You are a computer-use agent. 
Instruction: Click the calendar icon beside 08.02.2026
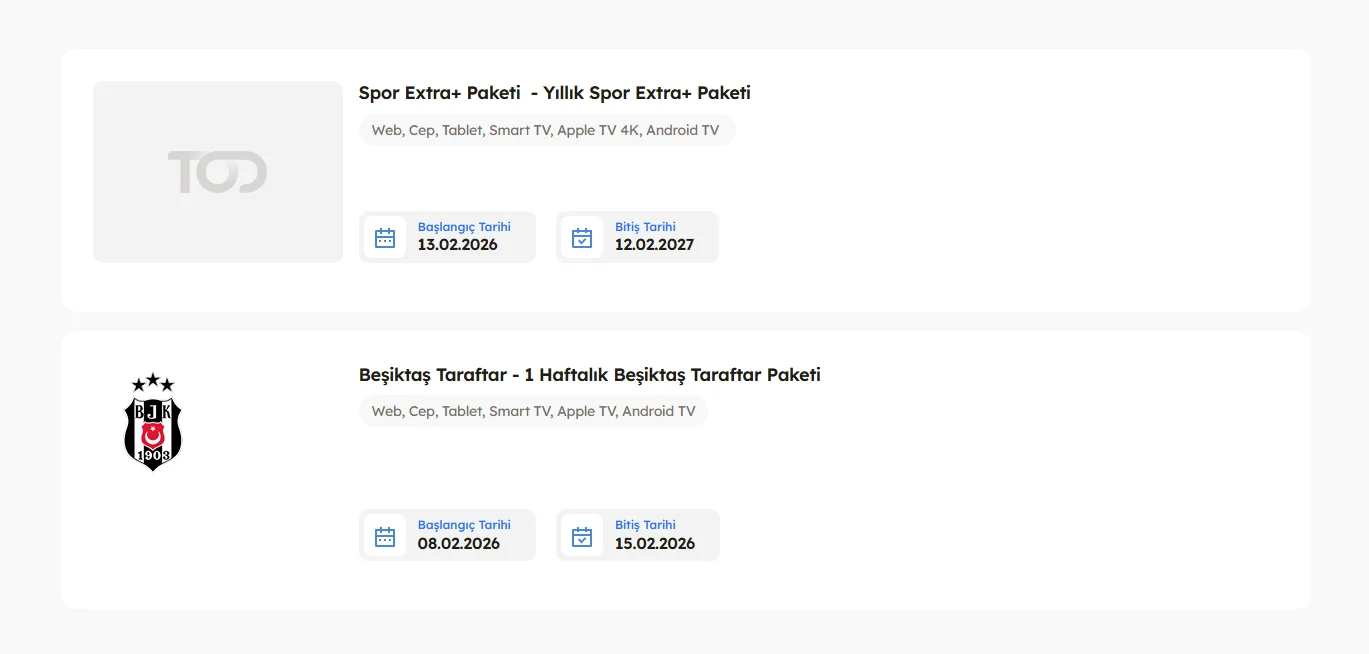click(x=385, y=537)
